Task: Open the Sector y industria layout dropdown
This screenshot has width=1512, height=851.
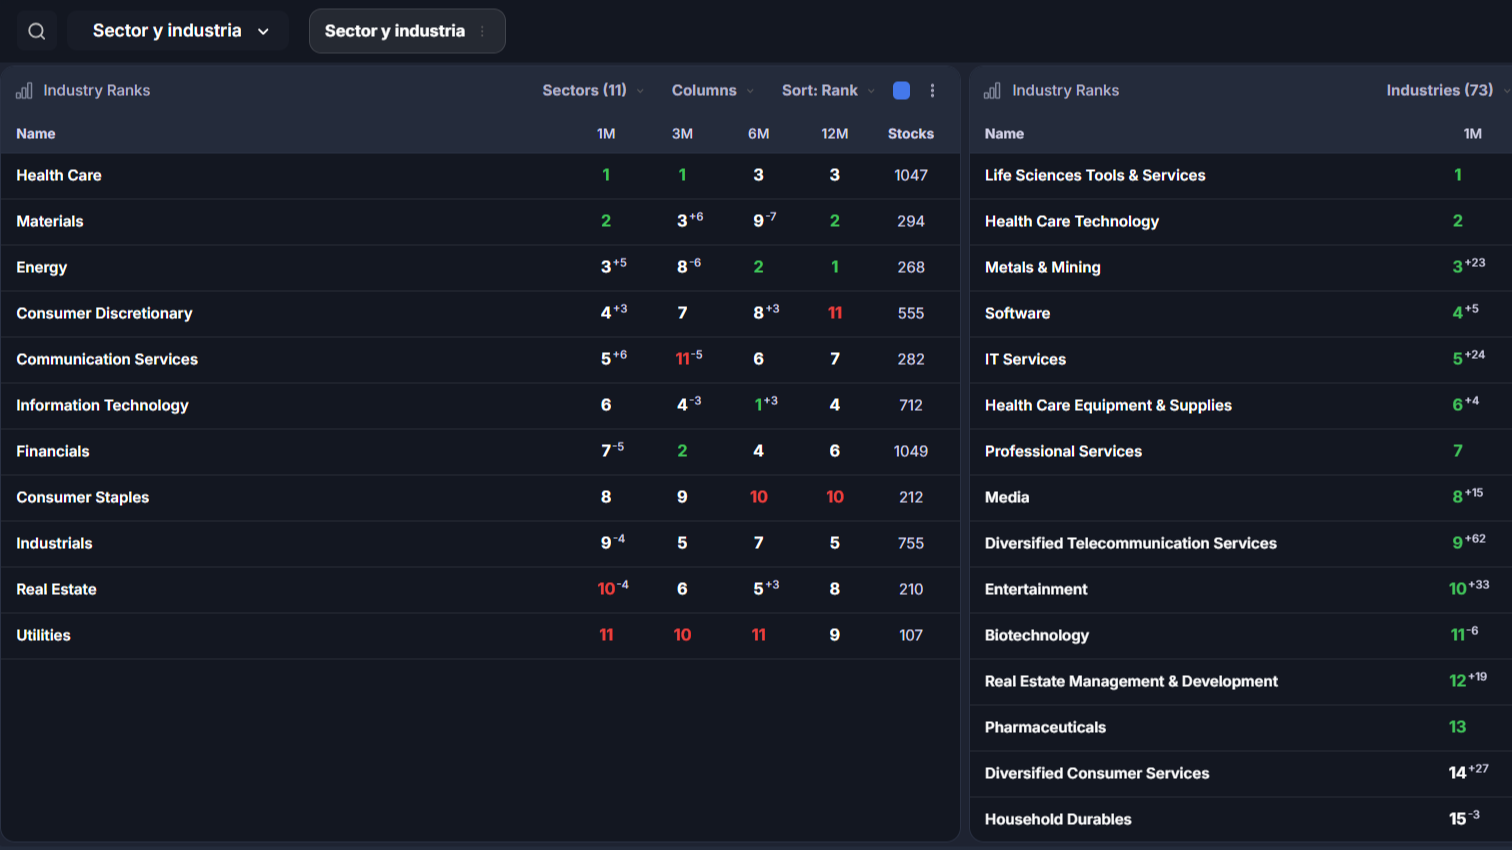Action: [x=179, y=31]
